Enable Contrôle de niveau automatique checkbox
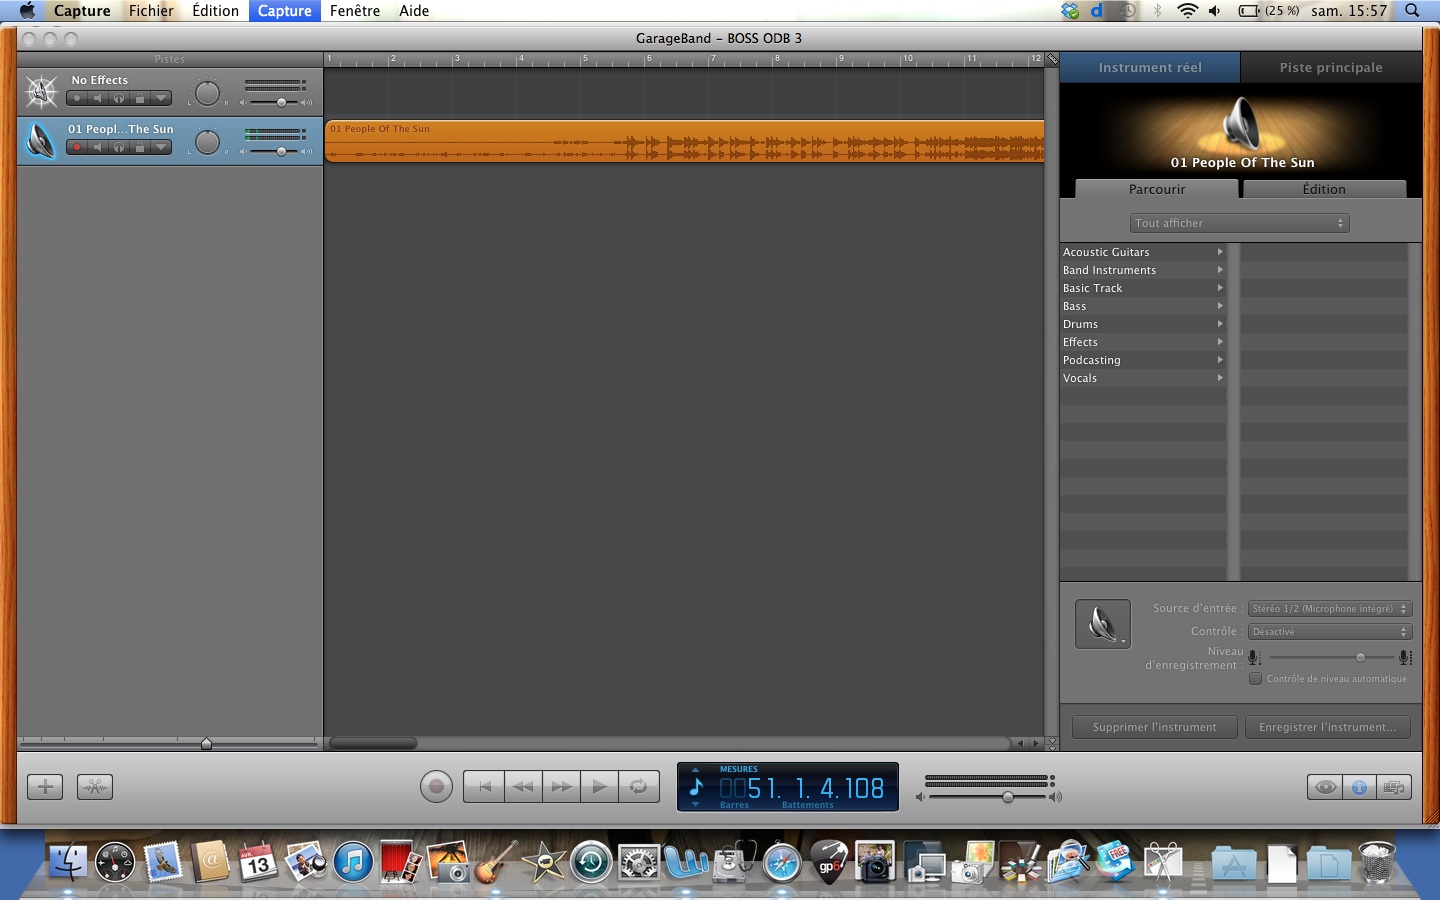 coord(1255,679)
